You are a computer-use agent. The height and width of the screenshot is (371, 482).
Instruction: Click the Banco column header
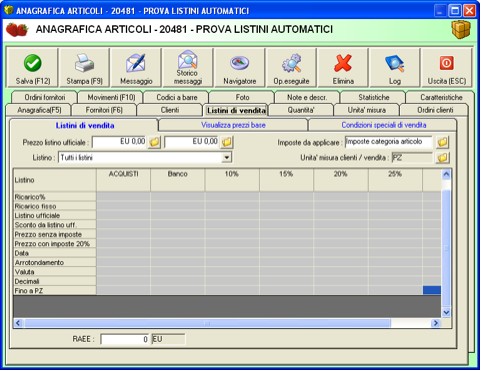(x=178, y=180)
